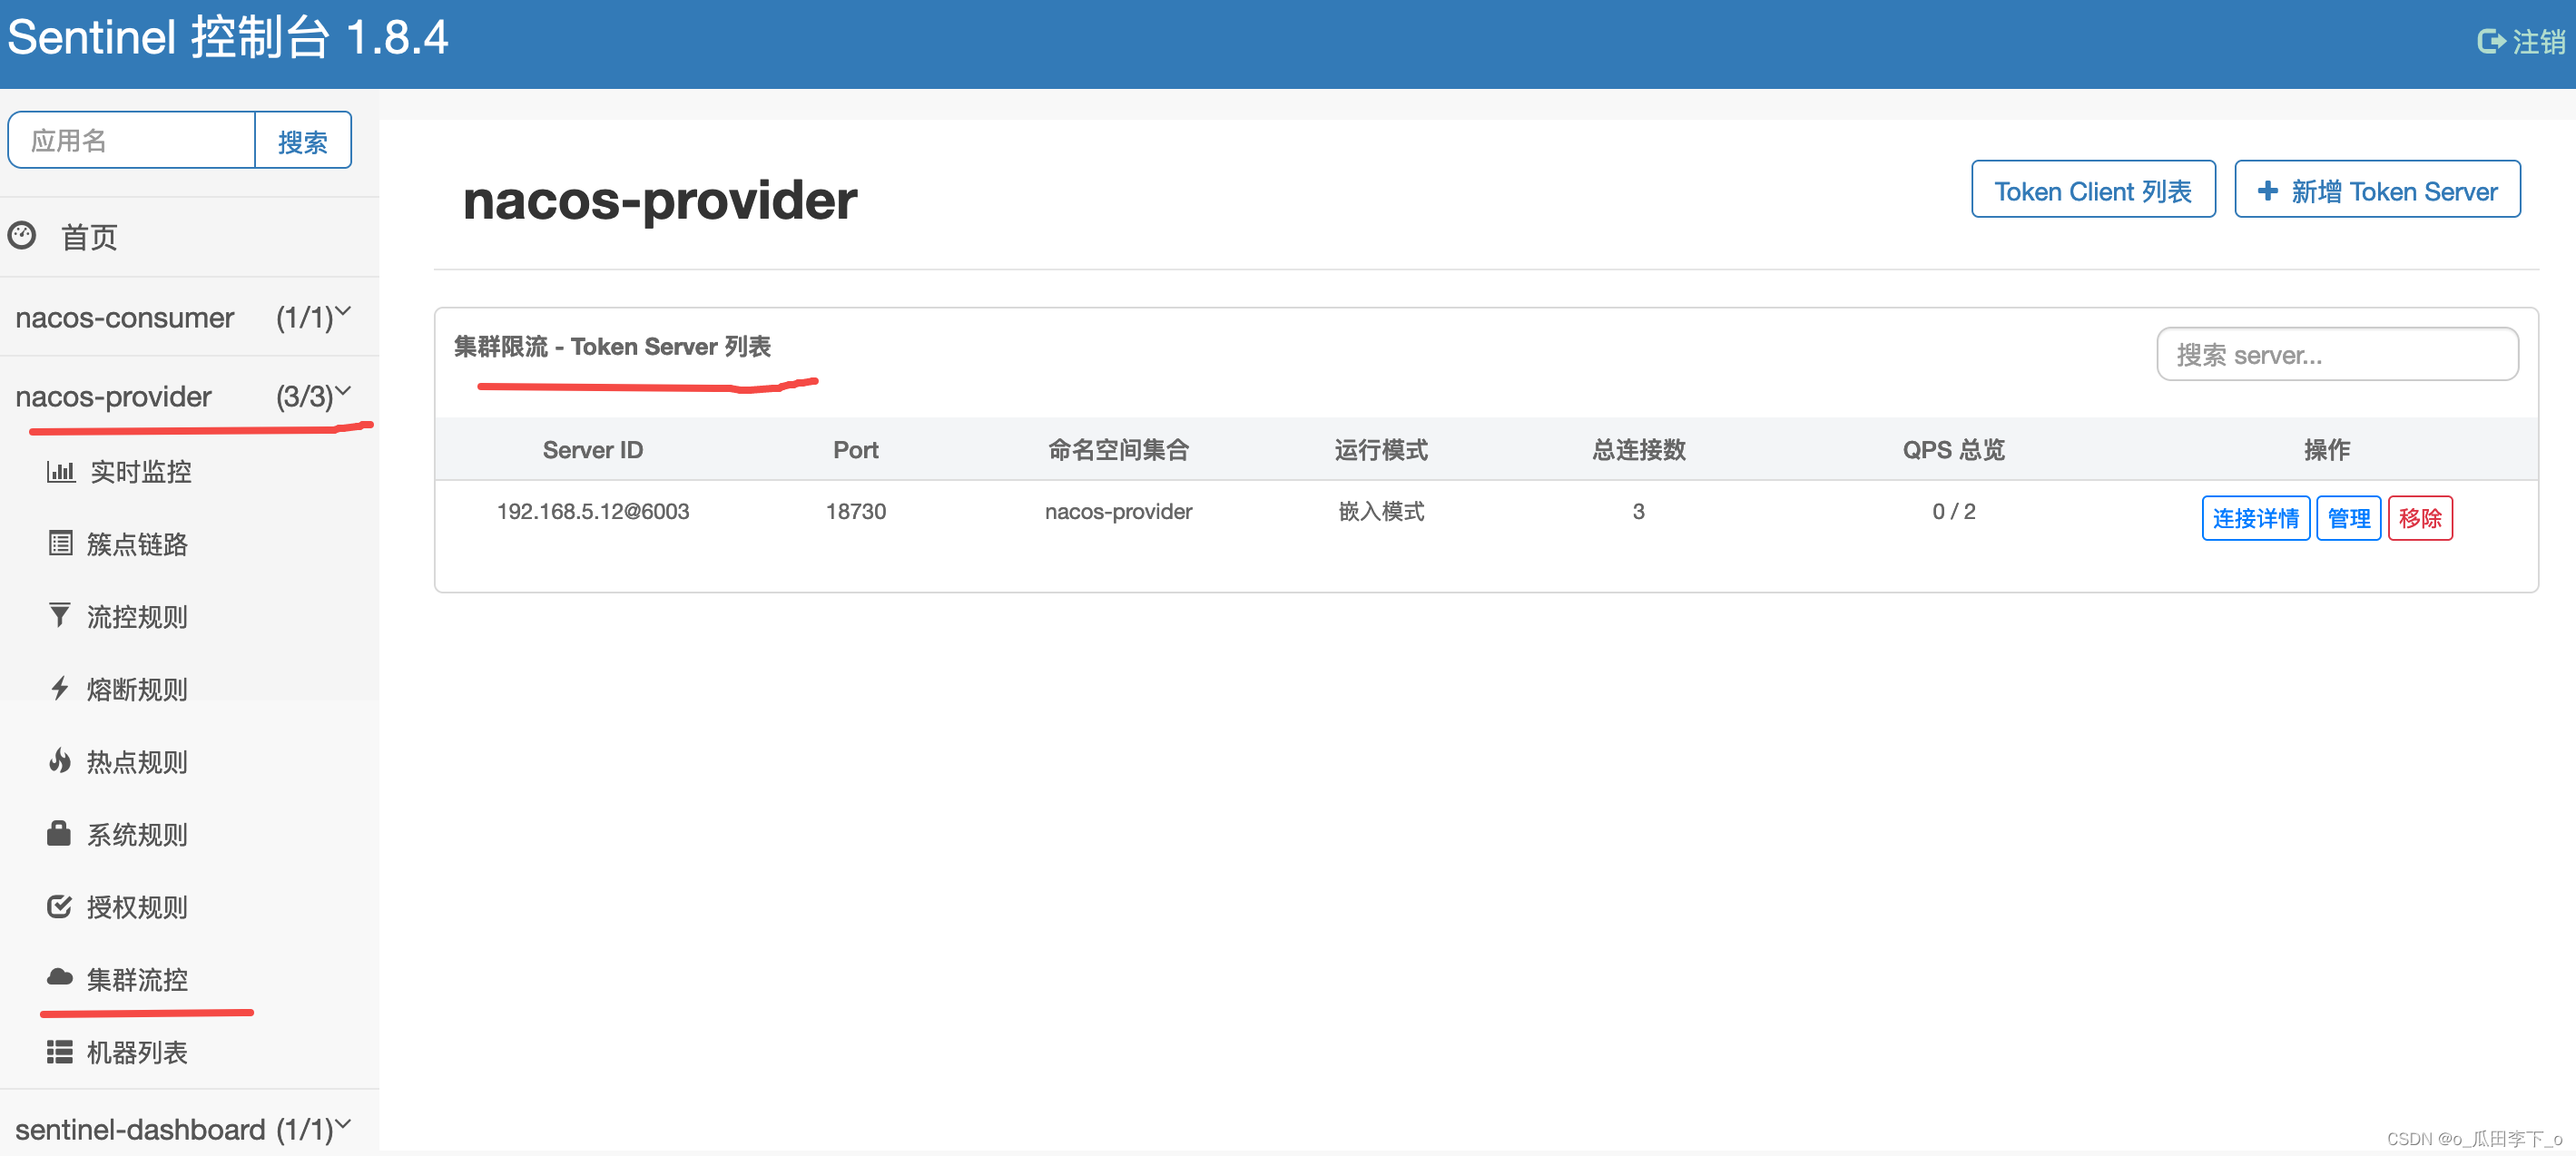Open the 流控规则 menu item
The image size is (2576, 1156).
click(x=137, y=616)
